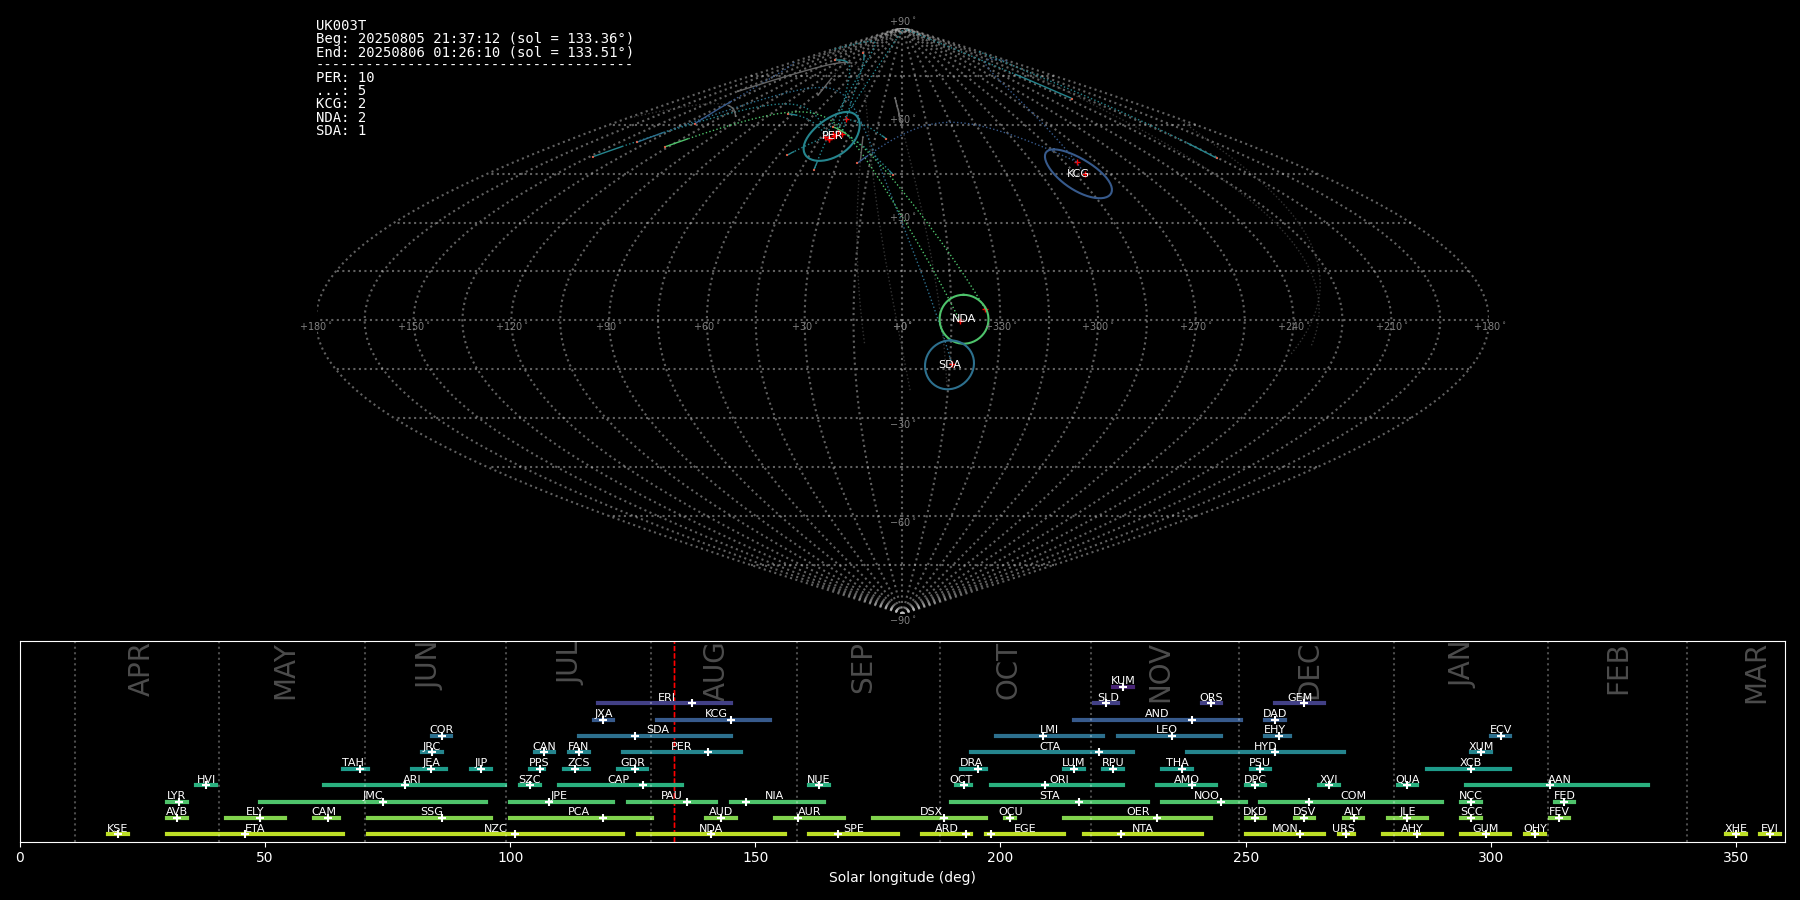Click the SDA radiant circle on the sky map
The width and height of the screenshot is (1800, 900).
click(949, 365)
